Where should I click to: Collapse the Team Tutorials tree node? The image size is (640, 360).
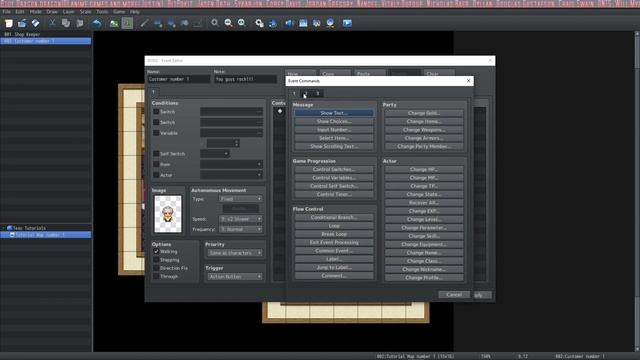[4, 228]
